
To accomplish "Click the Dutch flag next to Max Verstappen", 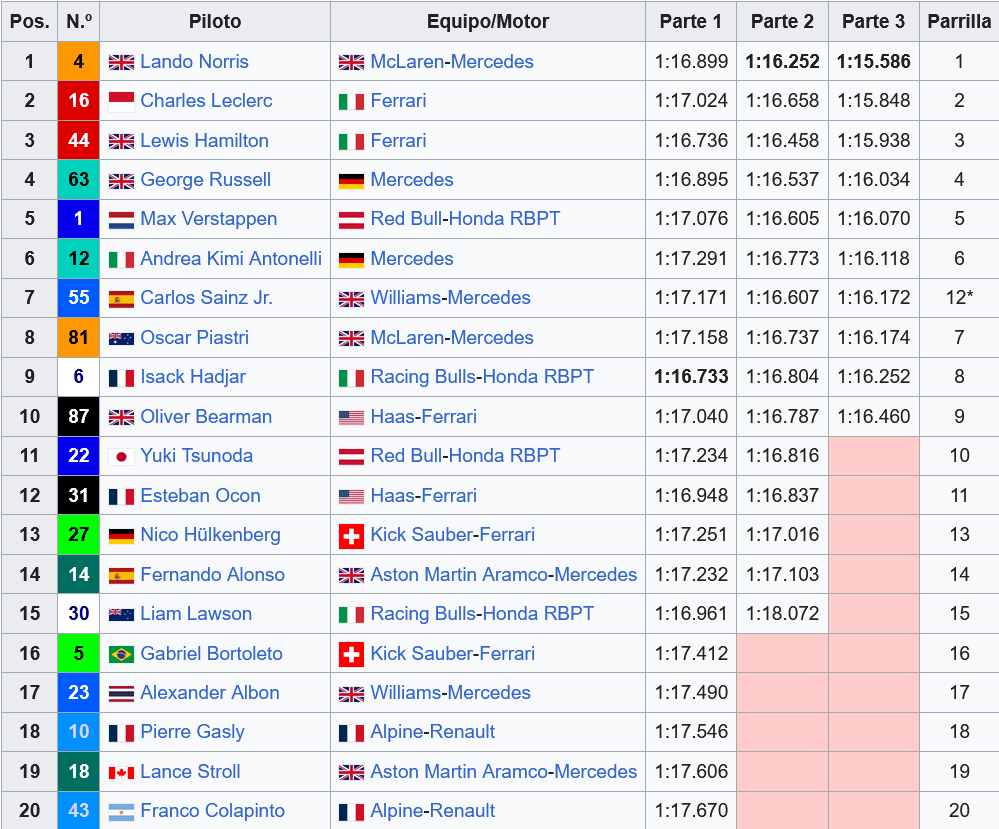I will pos(121,219).
